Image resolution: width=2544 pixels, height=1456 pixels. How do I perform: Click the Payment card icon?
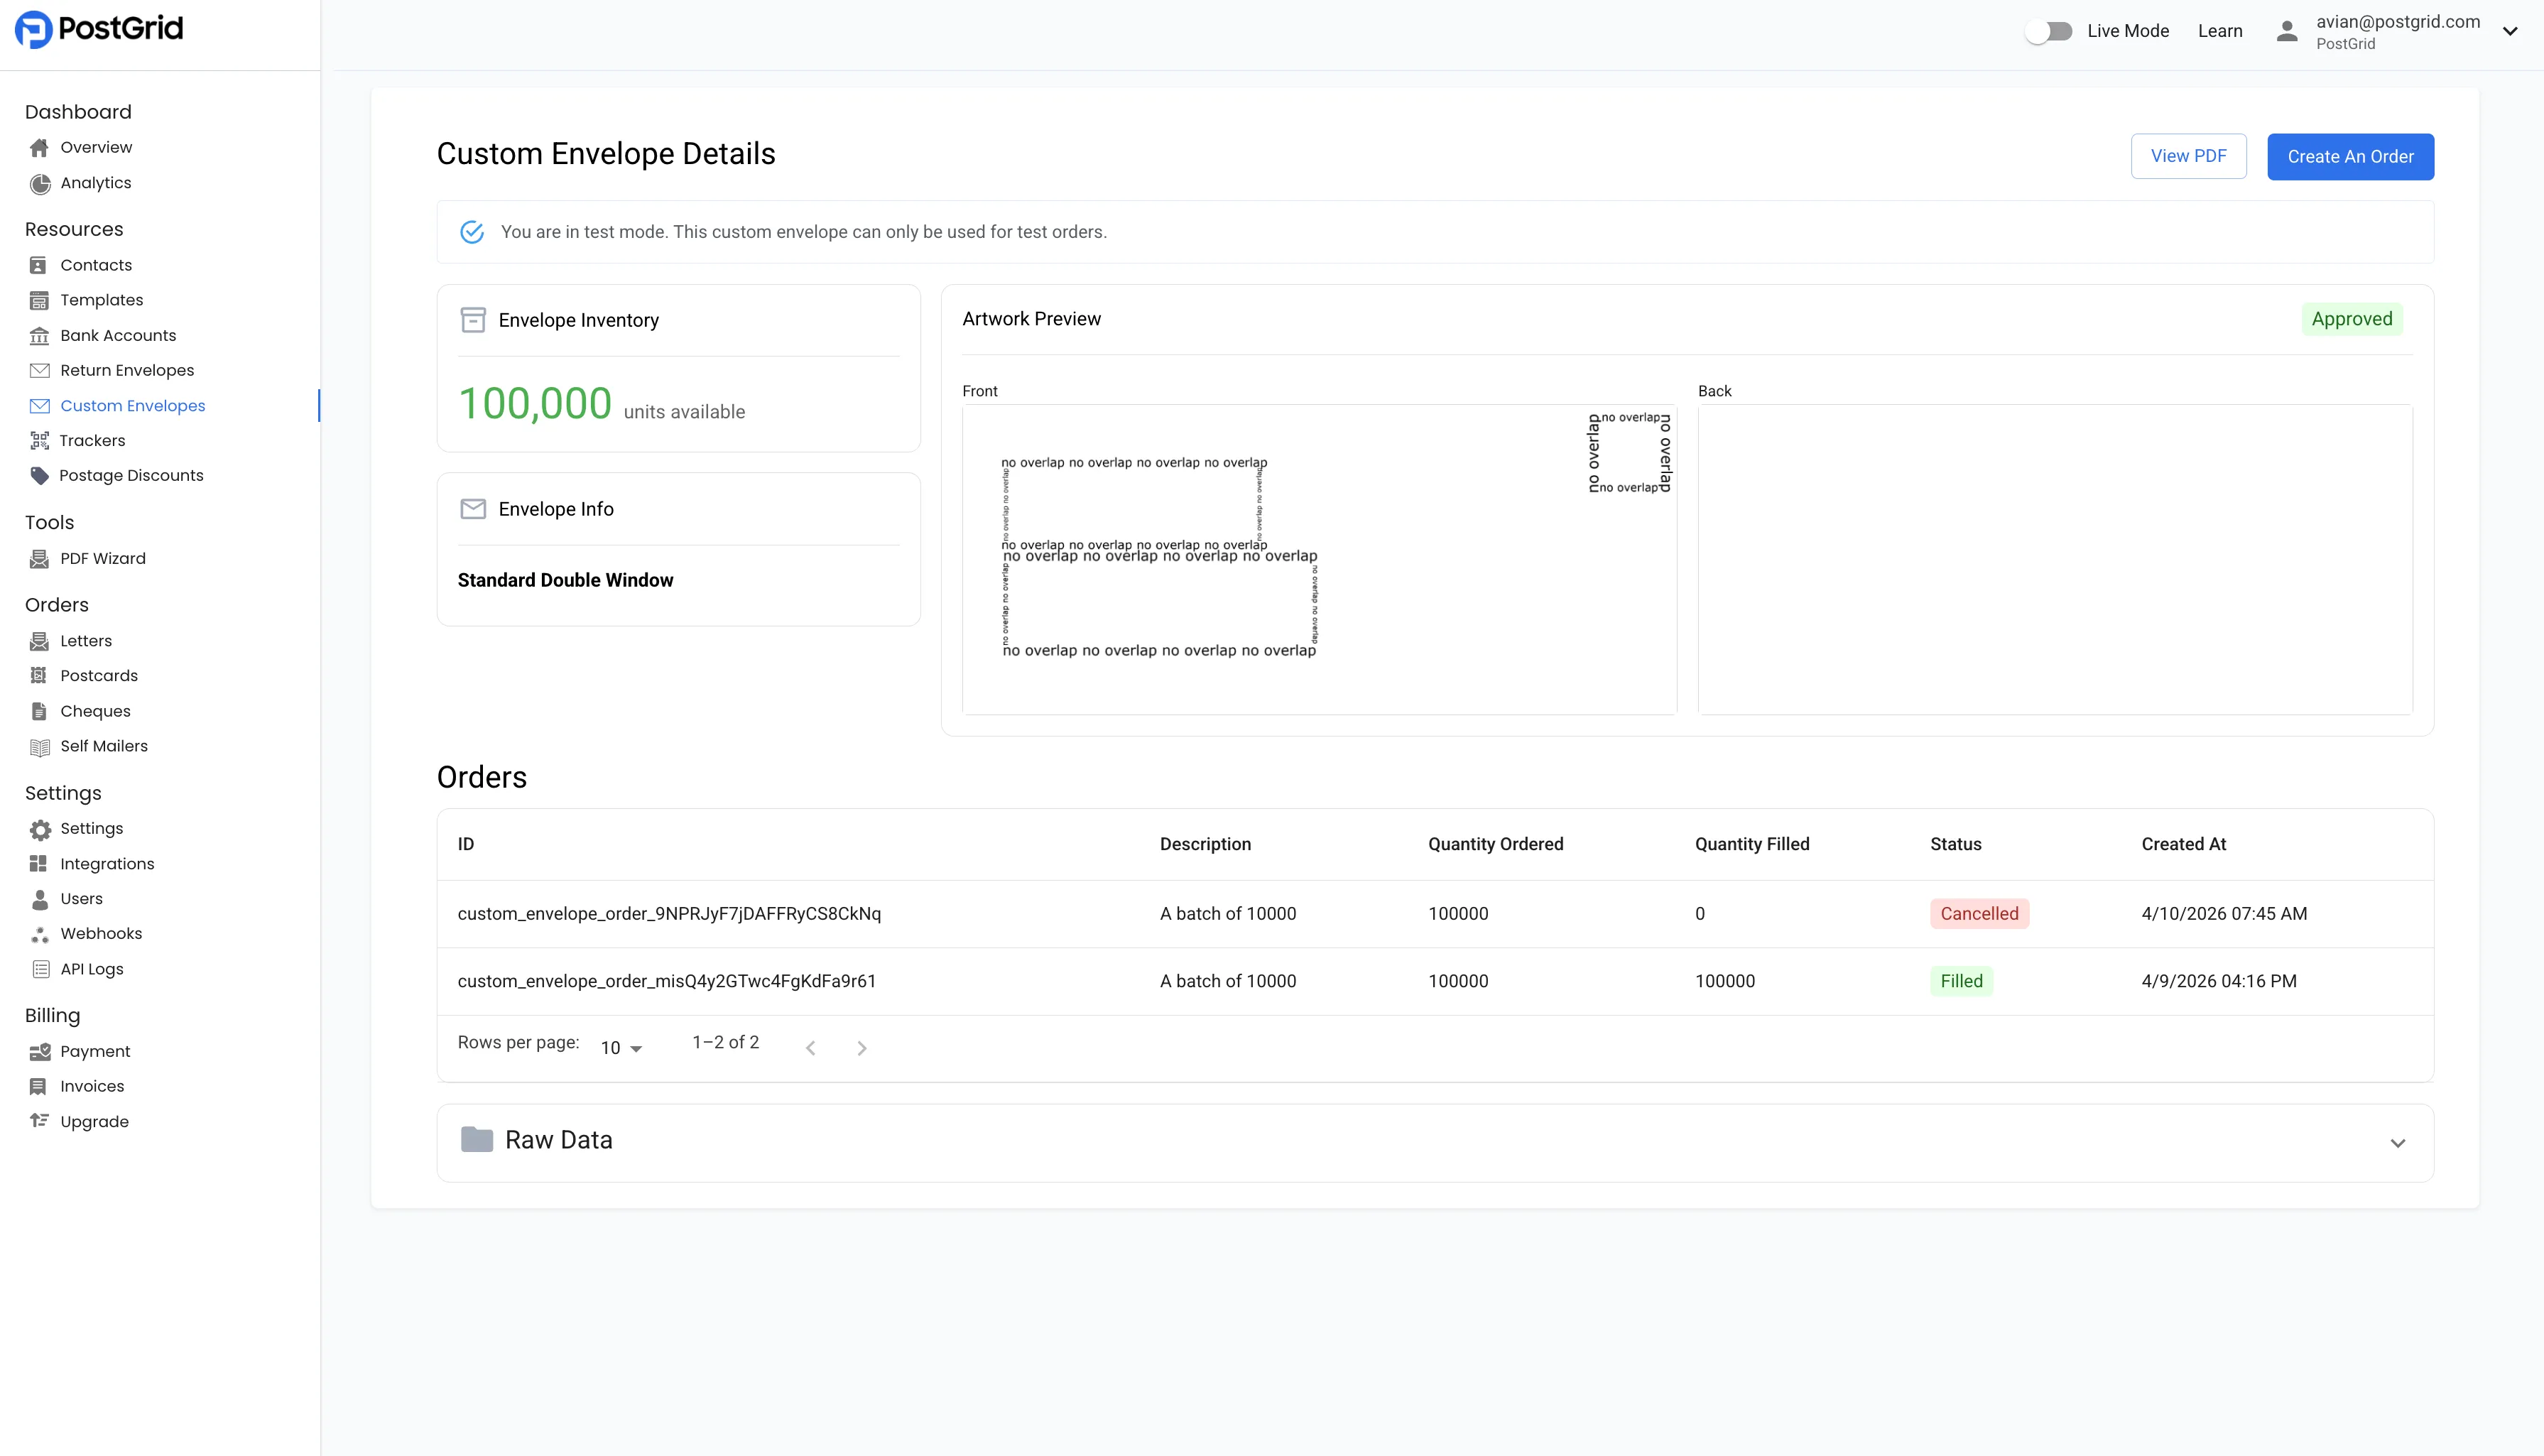coord(39,1052)
